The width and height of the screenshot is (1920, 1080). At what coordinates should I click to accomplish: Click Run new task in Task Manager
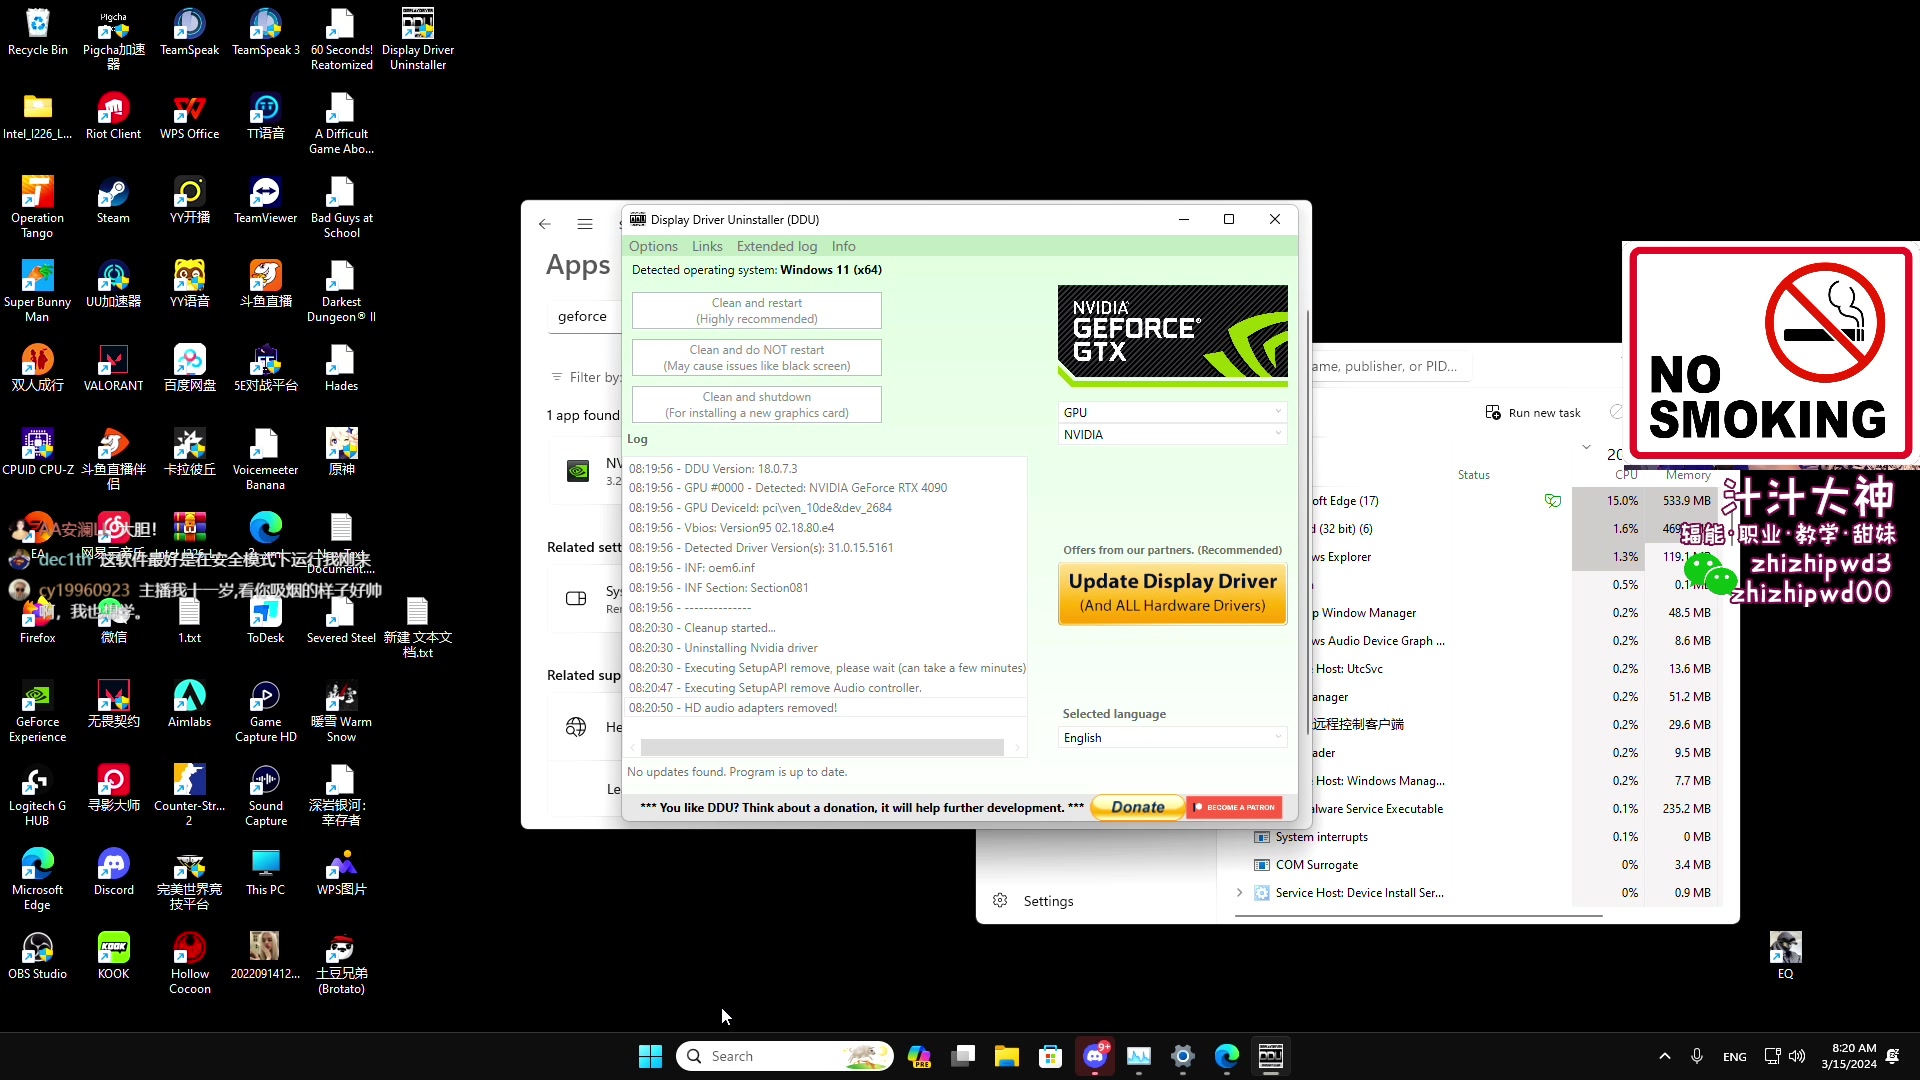coord(1533,413)
